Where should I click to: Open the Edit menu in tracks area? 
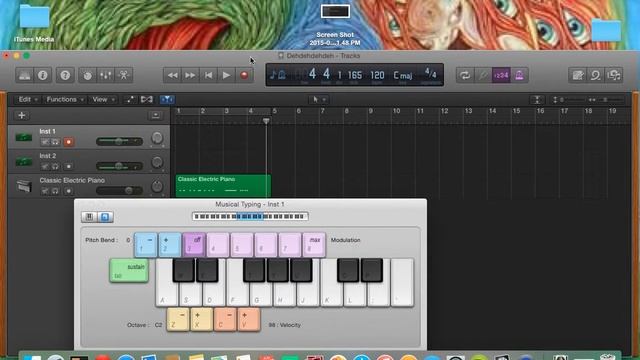[x=27, y=100]
